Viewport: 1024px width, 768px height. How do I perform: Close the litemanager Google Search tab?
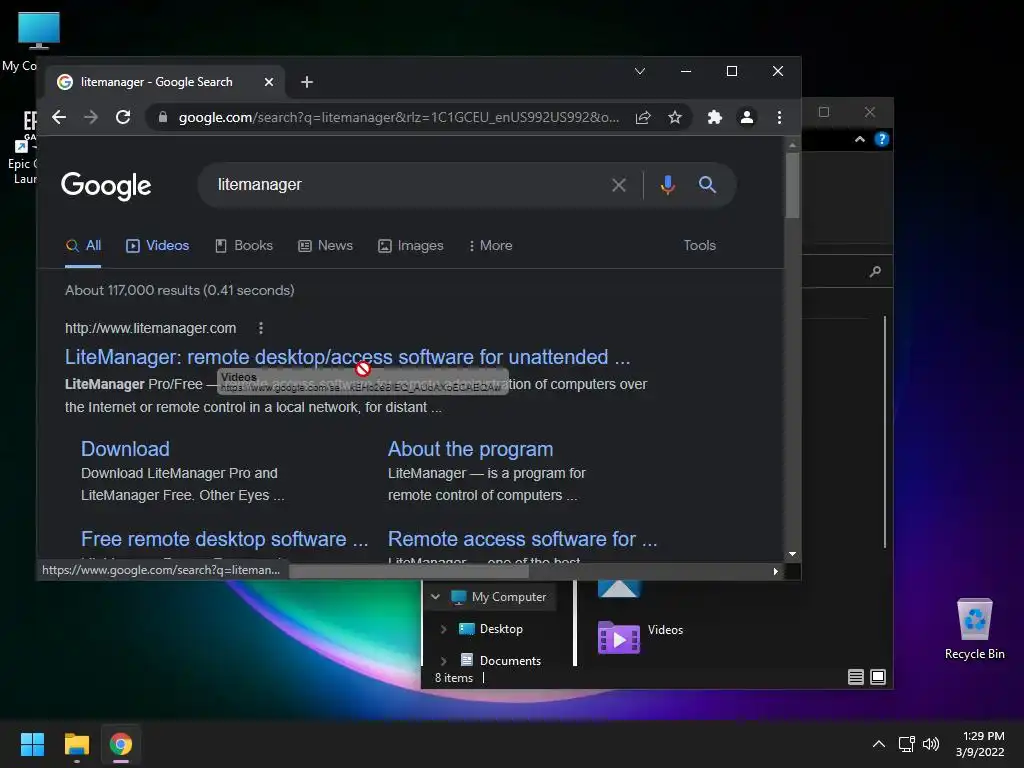(x=268, y=82)
